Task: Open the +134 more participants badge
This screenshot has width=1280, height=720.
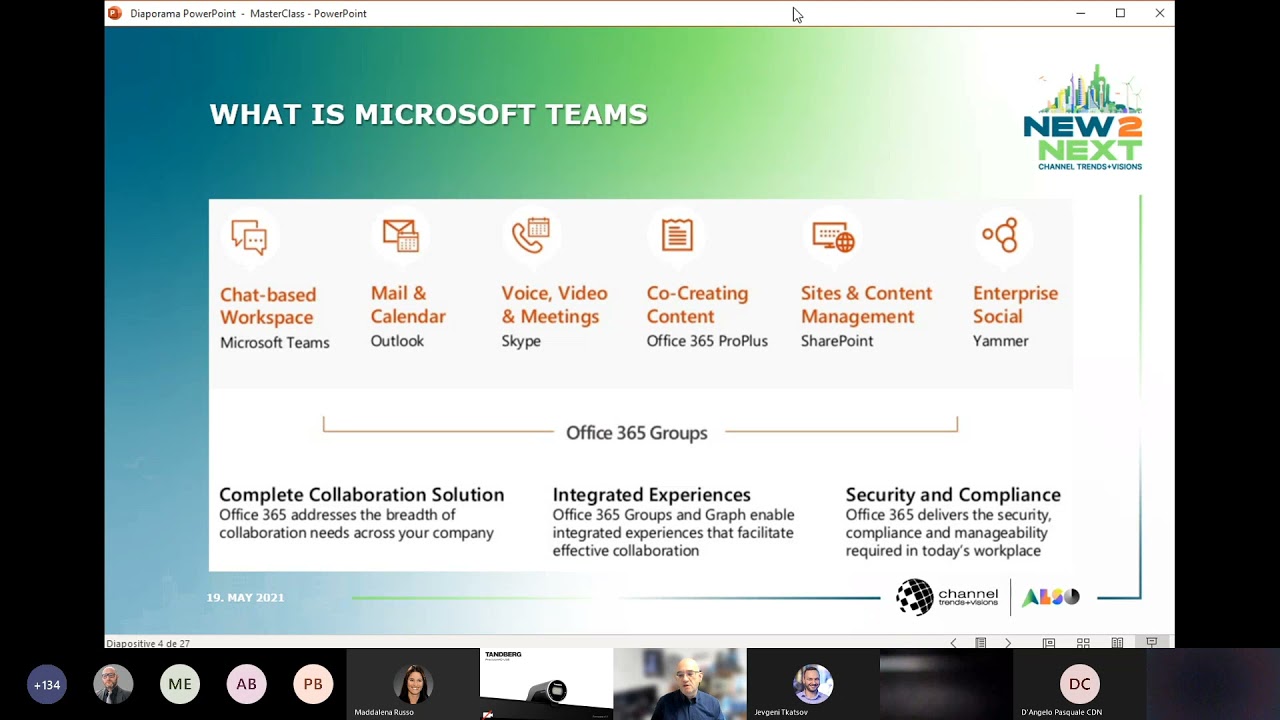Action: click(47, 684)
